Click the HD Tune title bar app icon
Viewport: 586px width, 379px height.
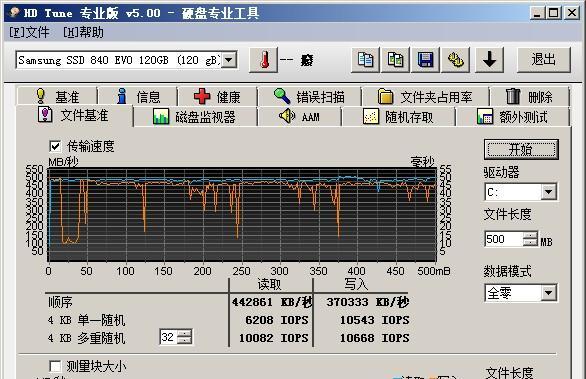[14, 12]
